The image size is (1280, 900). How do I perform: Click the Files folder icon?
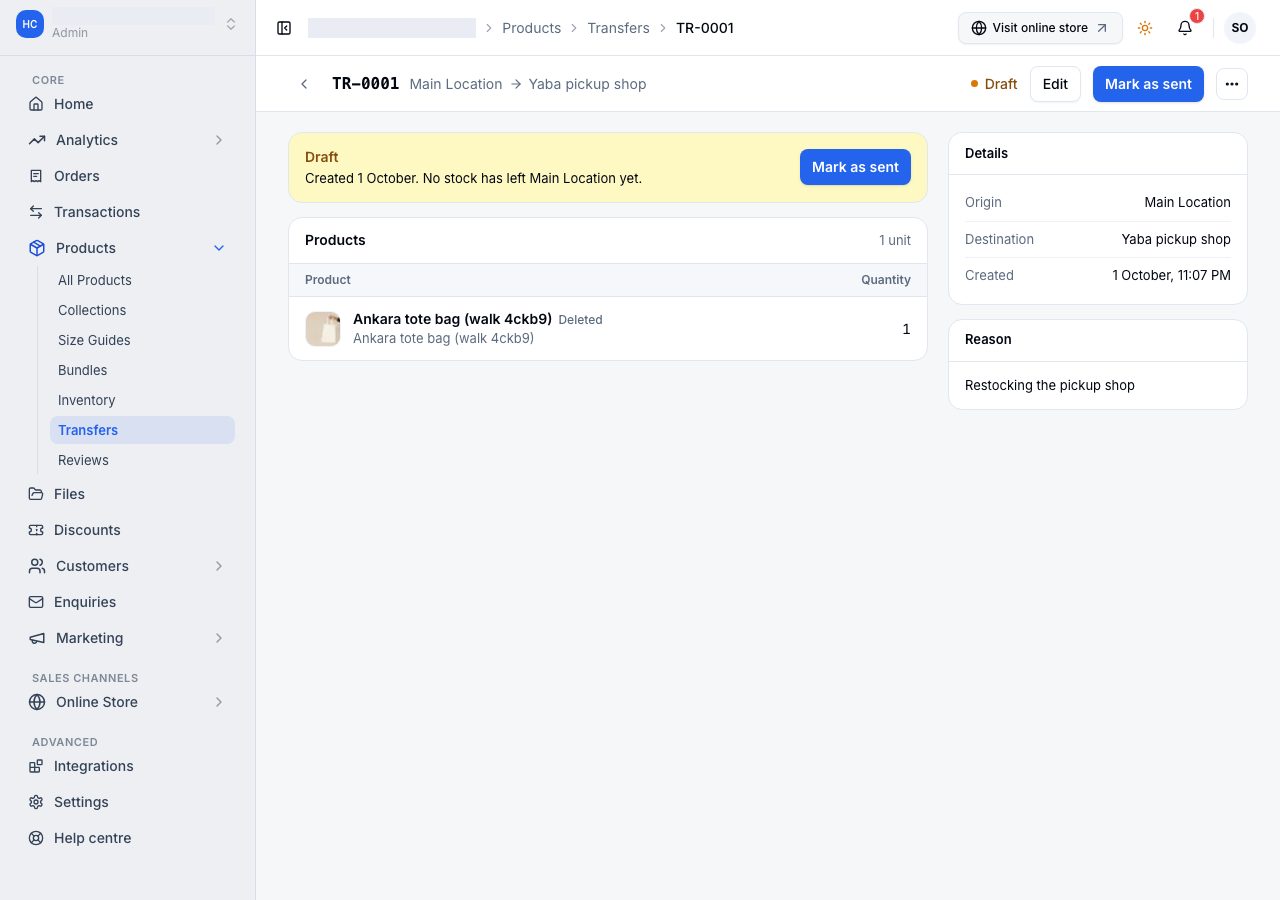tap(36, 494)
